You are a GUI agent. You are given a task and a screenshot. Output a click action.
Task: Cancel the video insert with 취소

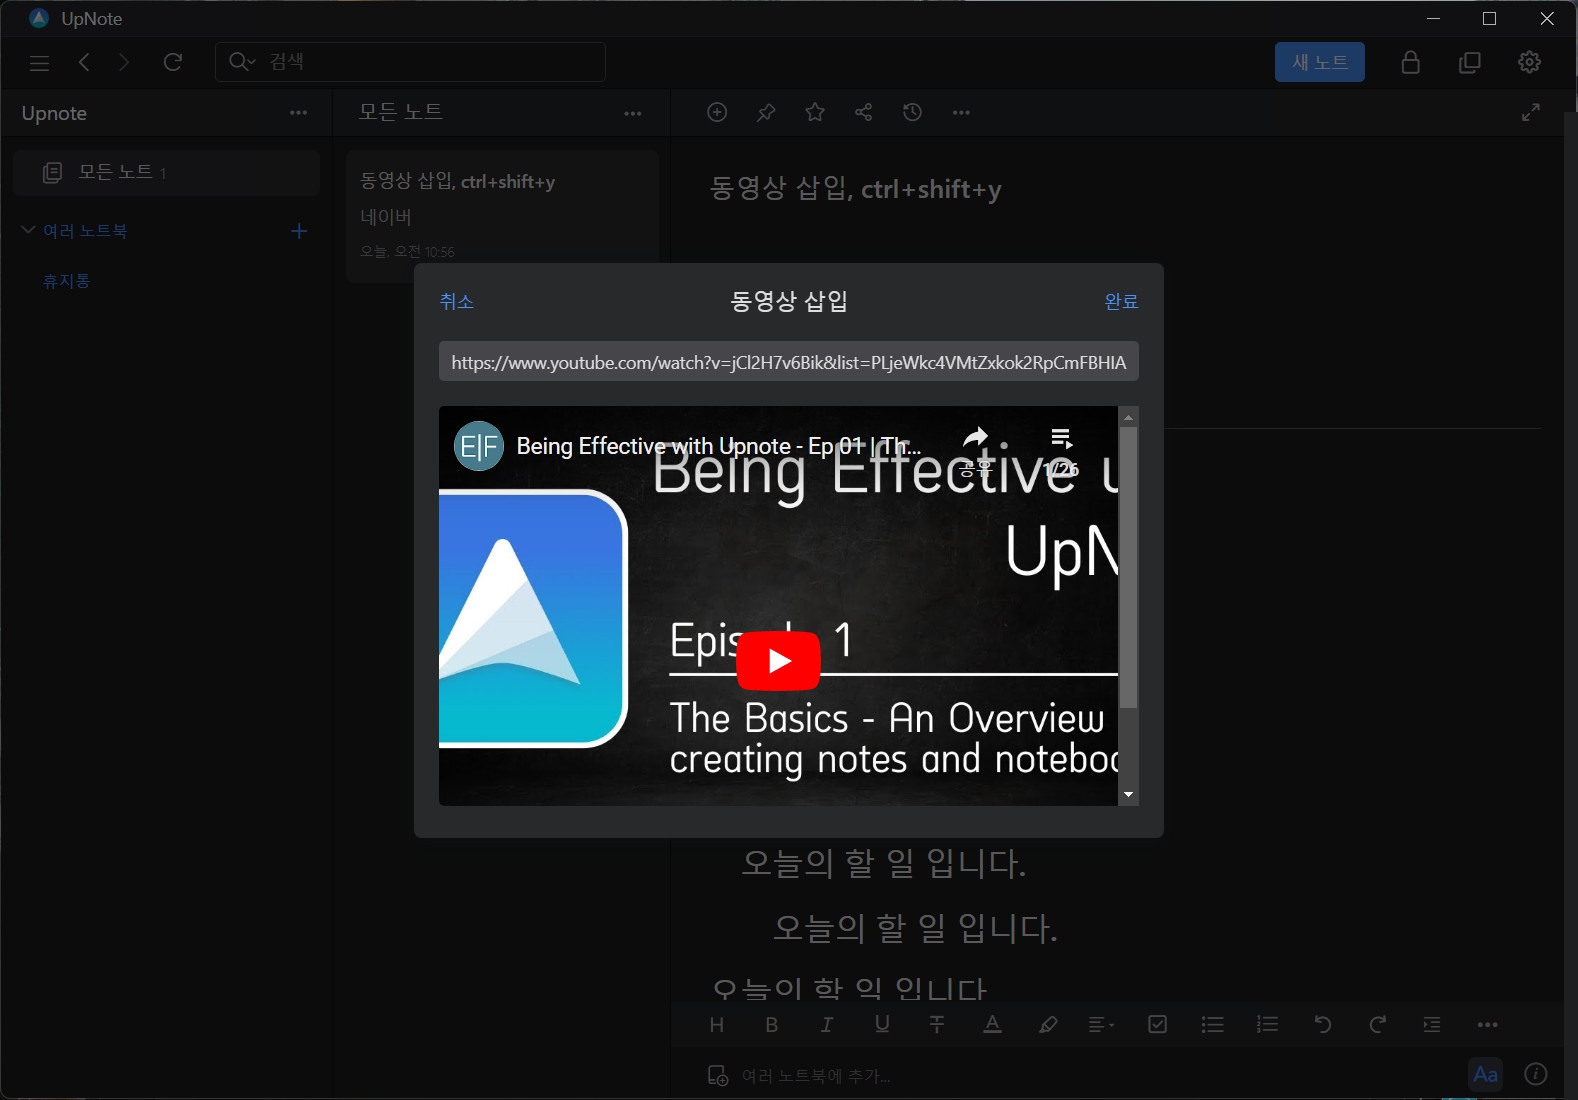(x=457, y=301)
